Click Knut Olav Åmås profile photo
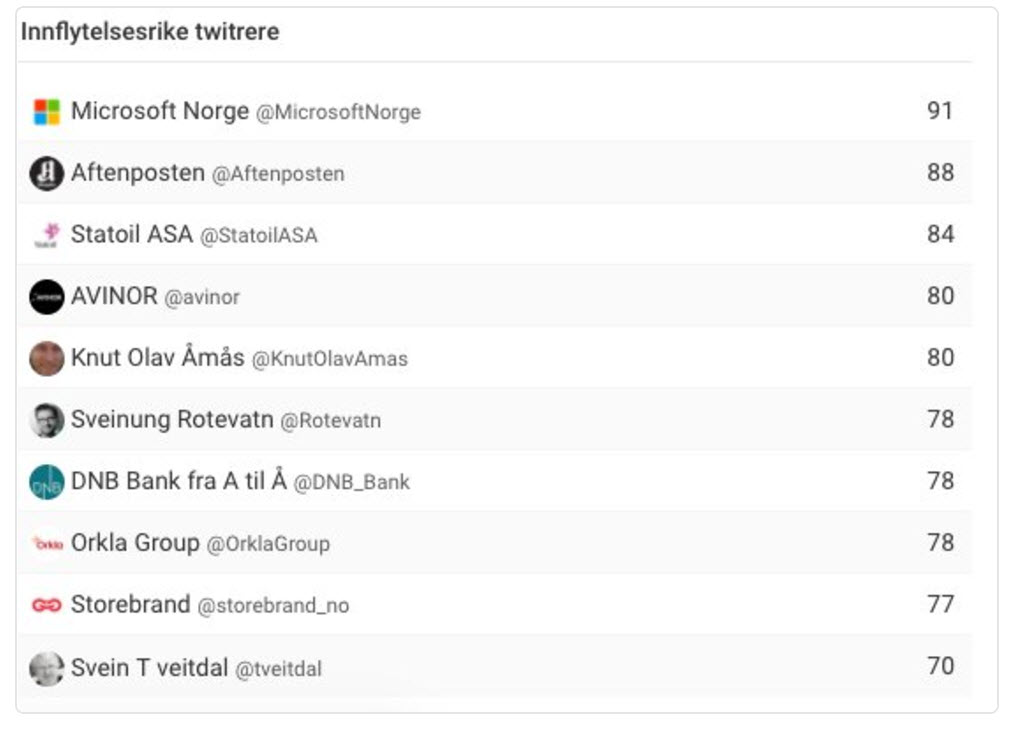Viewport: 1011px width, 731px height. [x=47, y=358]
